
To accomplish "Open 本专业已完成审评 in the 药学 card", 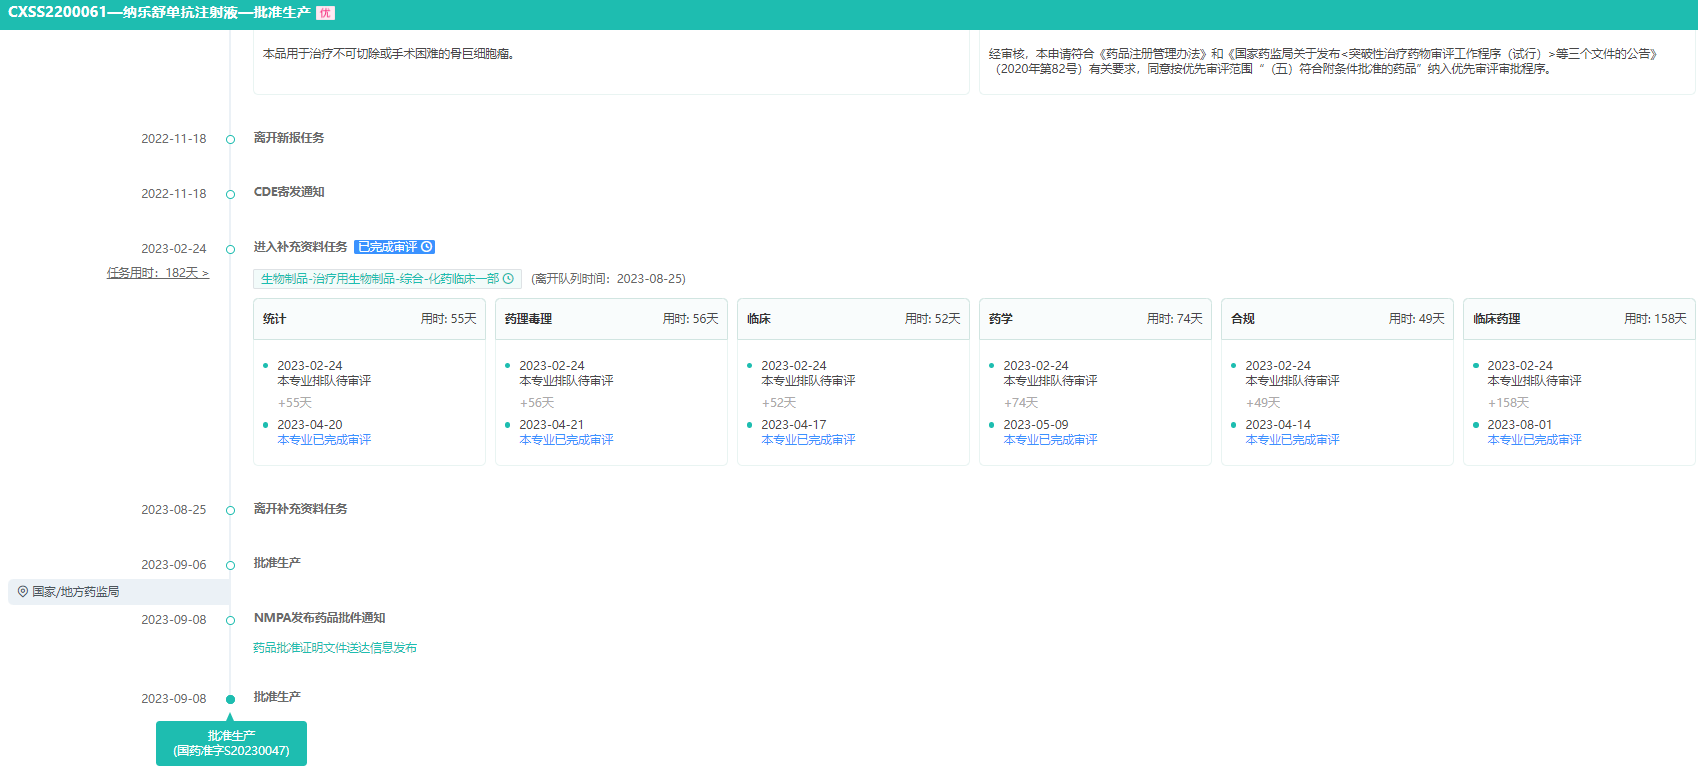I will click(x=1050, y=440).
